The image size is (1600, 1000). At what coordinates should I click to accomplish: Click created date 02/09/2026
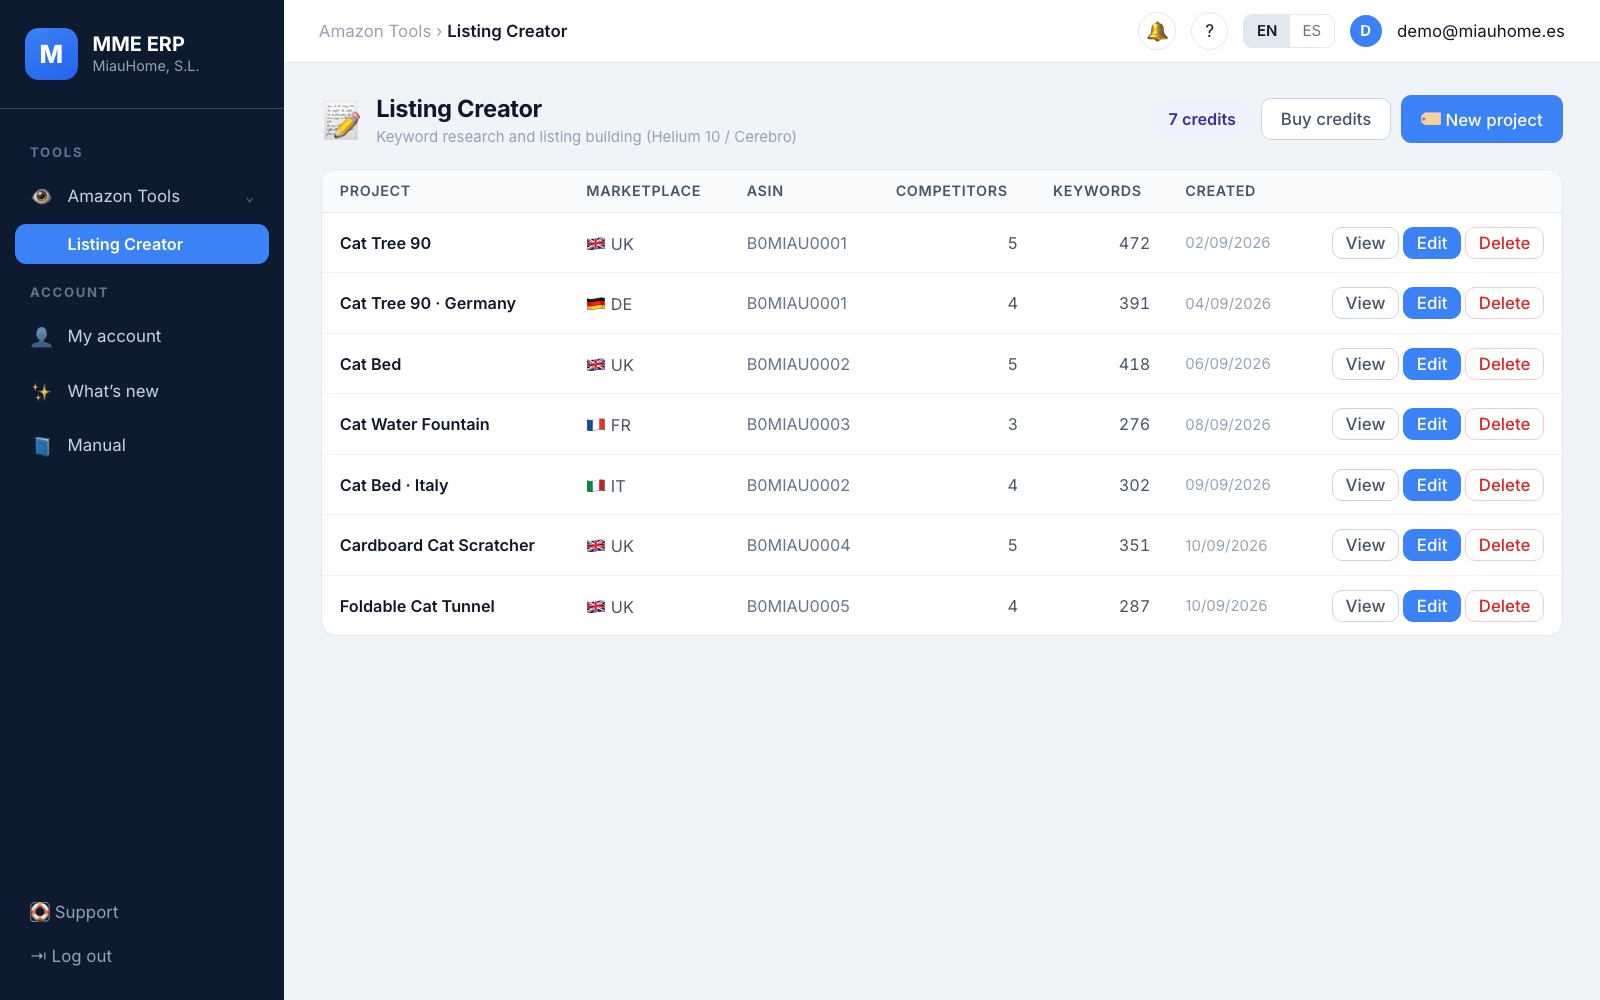point(1227,243)
